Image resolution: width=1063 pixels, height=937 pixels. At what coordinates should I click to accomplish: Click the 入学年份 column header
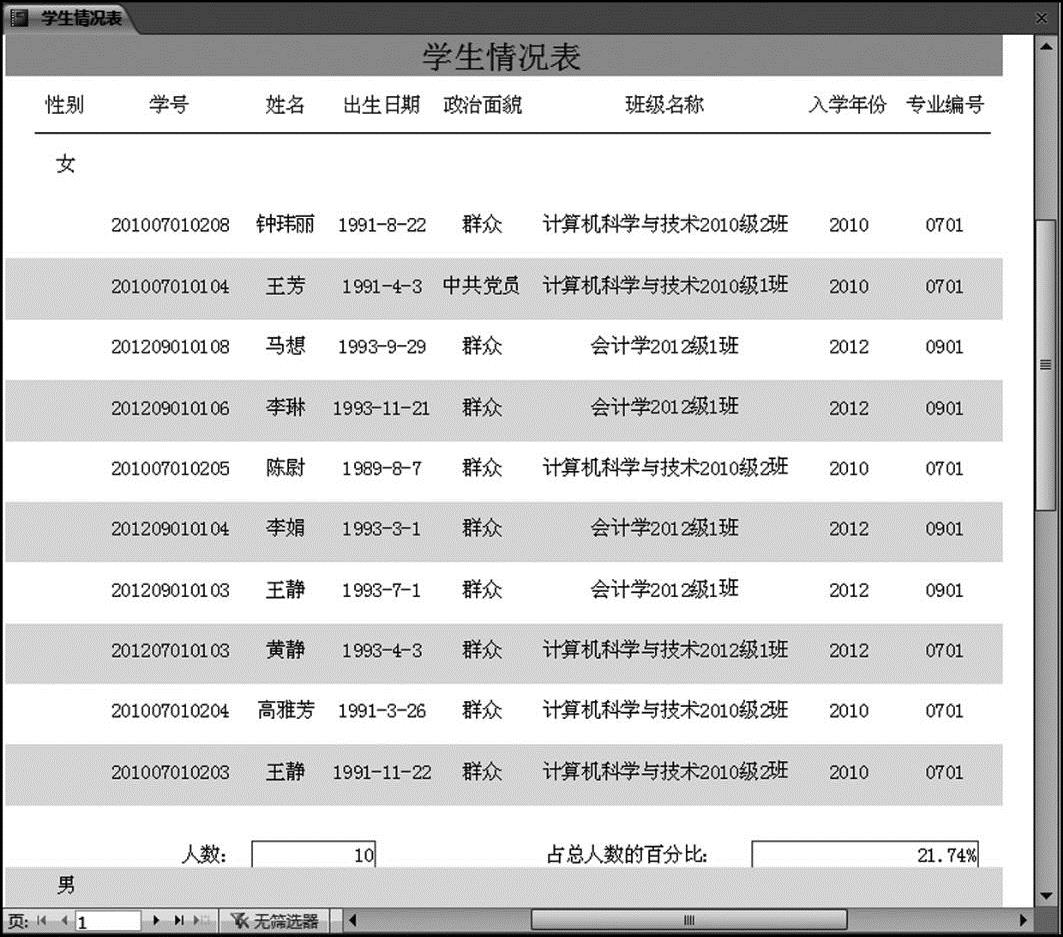click(847, 104)
